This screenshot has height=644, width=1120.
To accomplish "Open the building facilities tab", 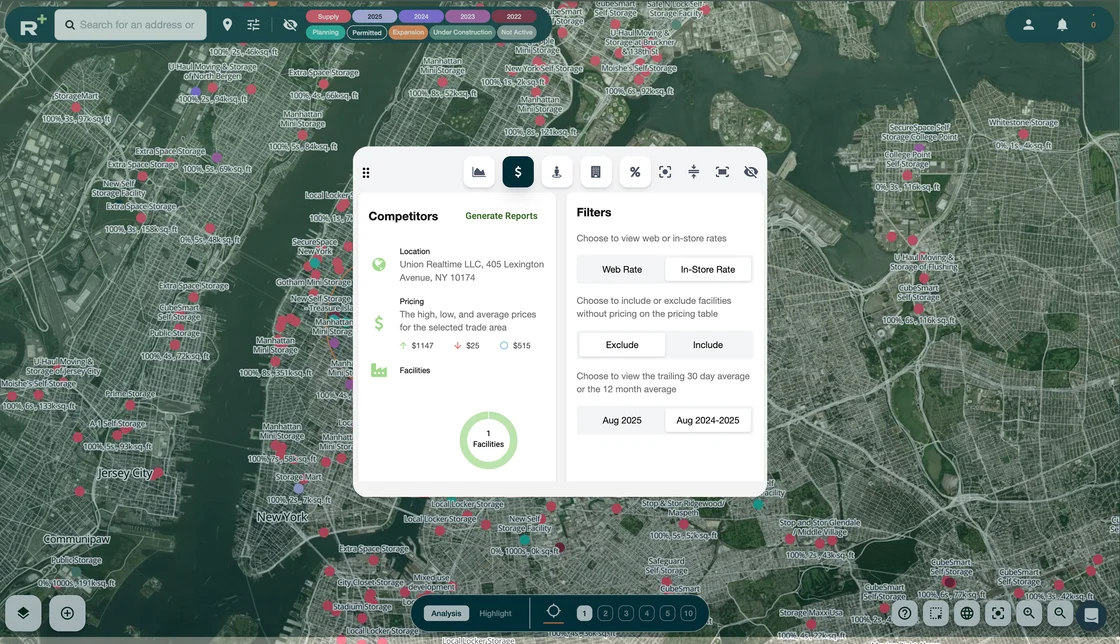I will pyautogui.click(x=596, y=172).
